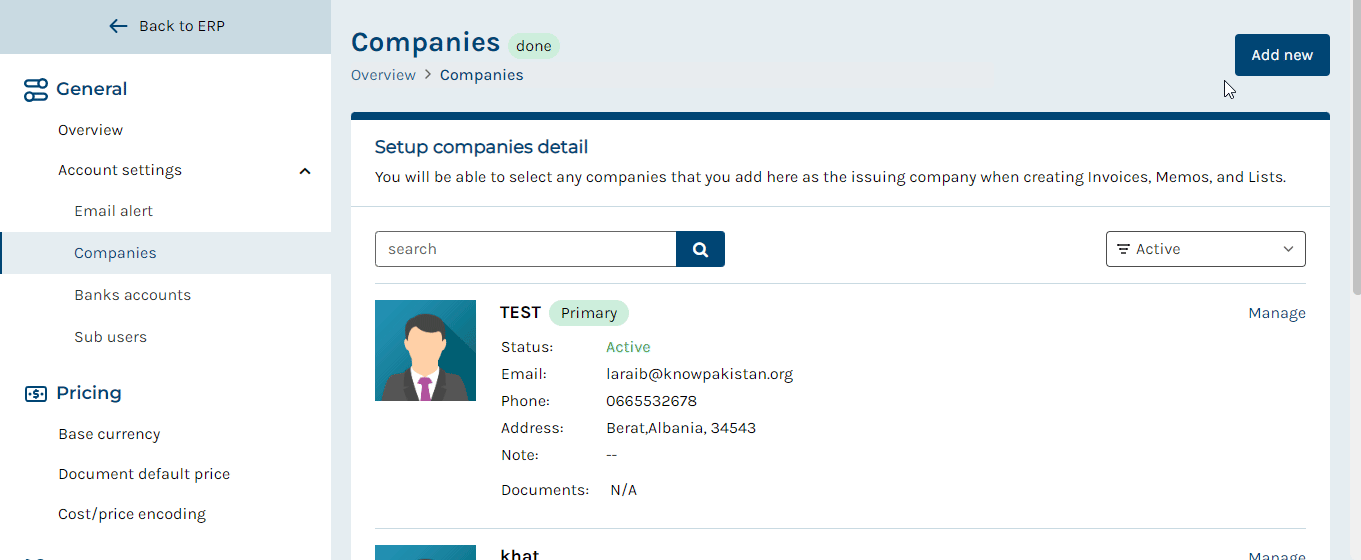Click the Add new button
The image size is (1361, 560).
coord(1282,55)
